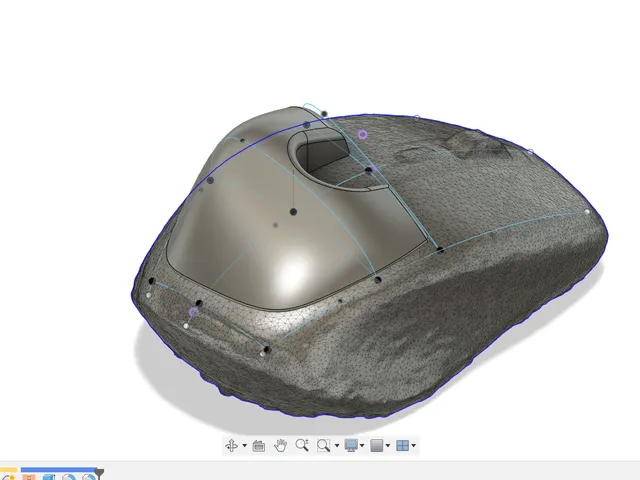Open Display Settings monitor icon
This screenshot has height=480, width=640.
click(x=351, y=445)
